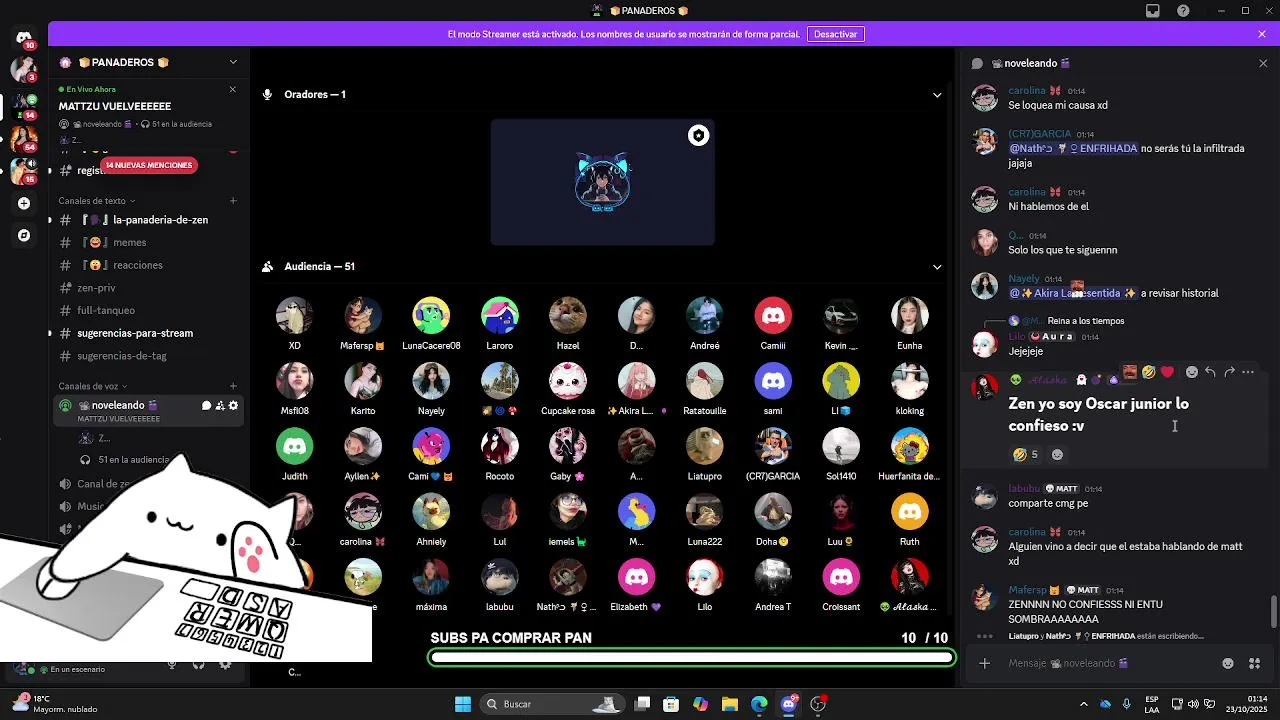
Task: Open the emoji picker in chat box
Action: click(x=1228, y=663)
